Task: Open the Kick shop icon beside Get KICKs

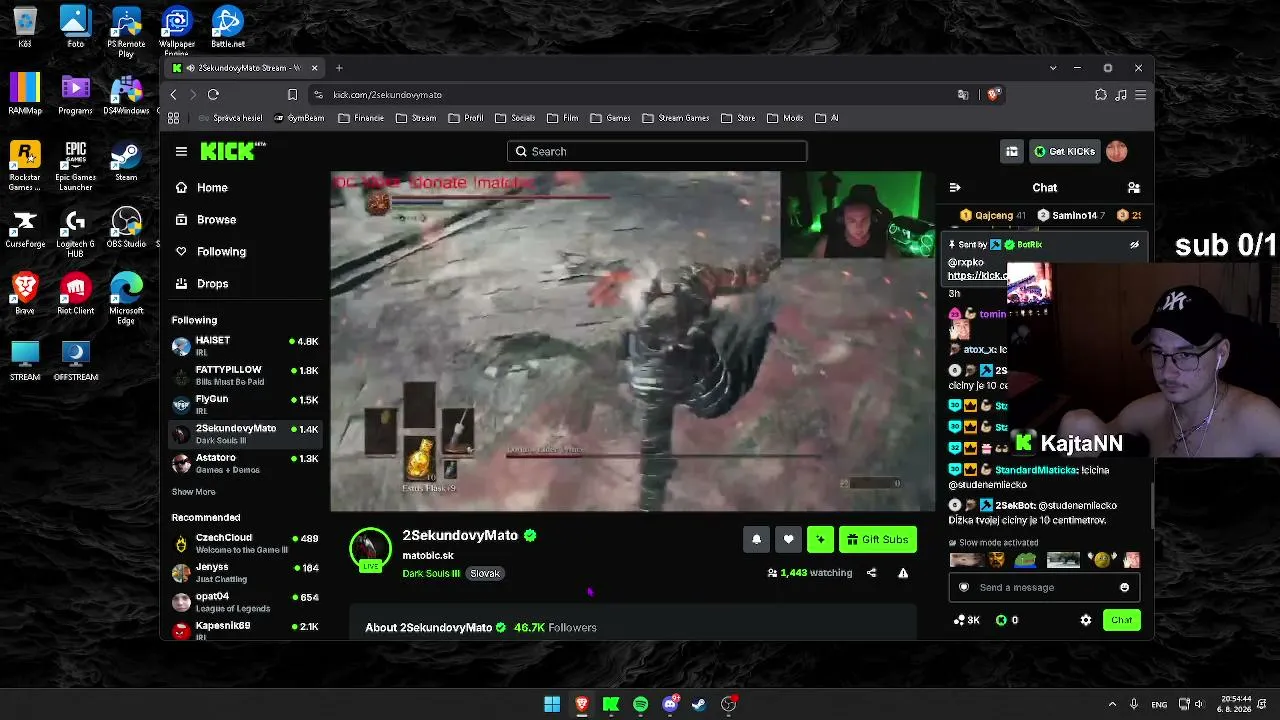Action: click(1012, 151)
